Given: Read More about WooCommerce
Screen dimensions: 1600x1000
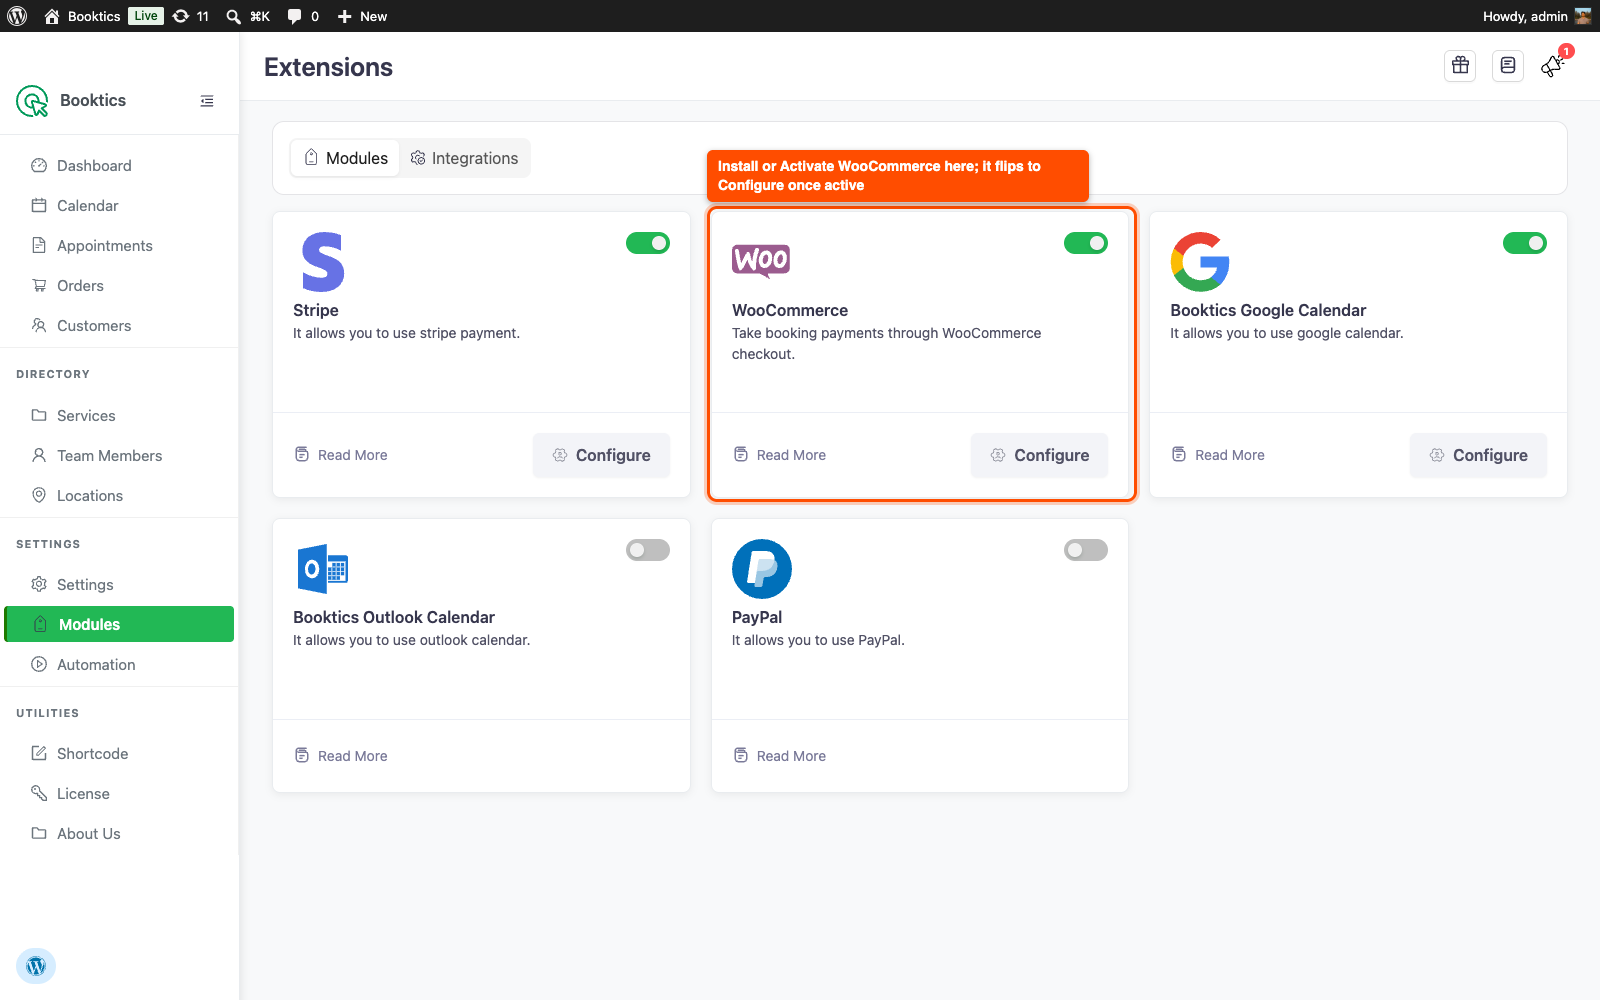Looking at the screenshot, I should coord(780,455).
